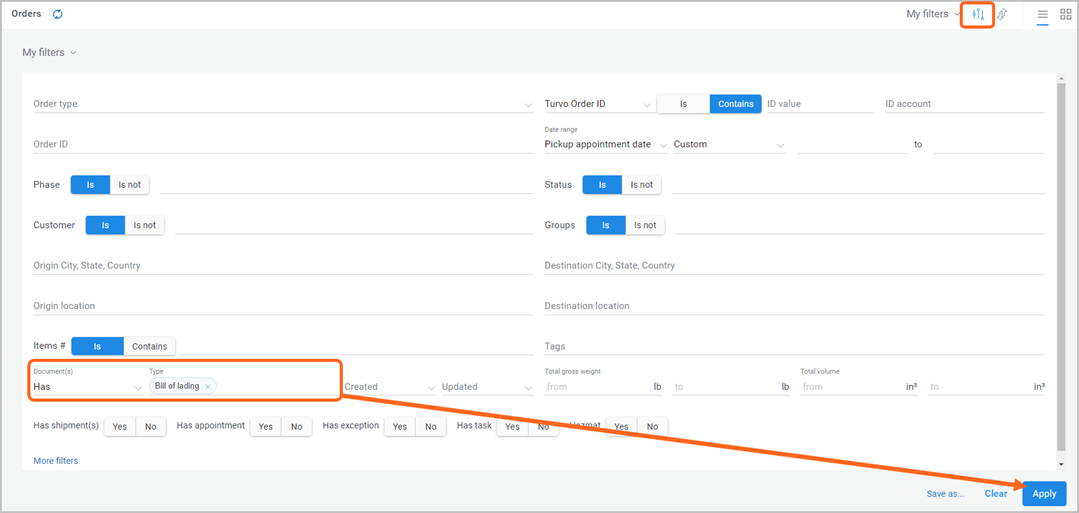Open the filter sliders icon
This screenshot has height=513, width=1079.
coord(978,14)
